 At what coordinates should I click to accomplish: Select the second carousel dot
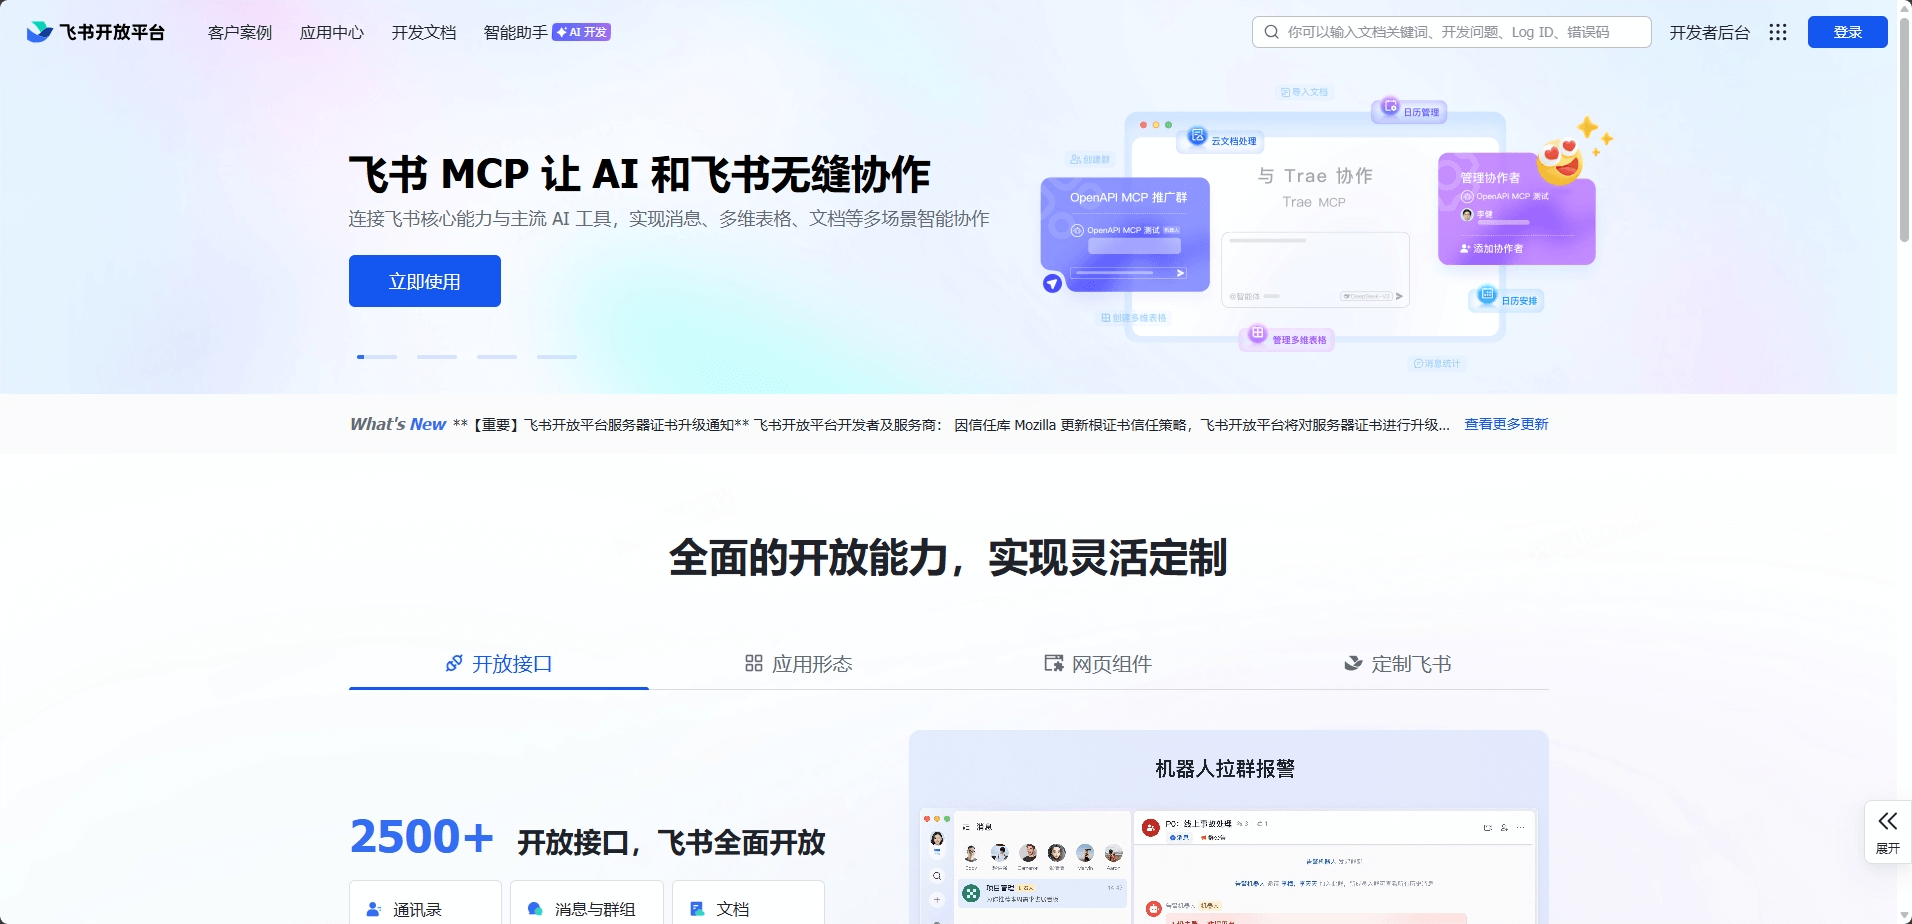click(437, 356)
